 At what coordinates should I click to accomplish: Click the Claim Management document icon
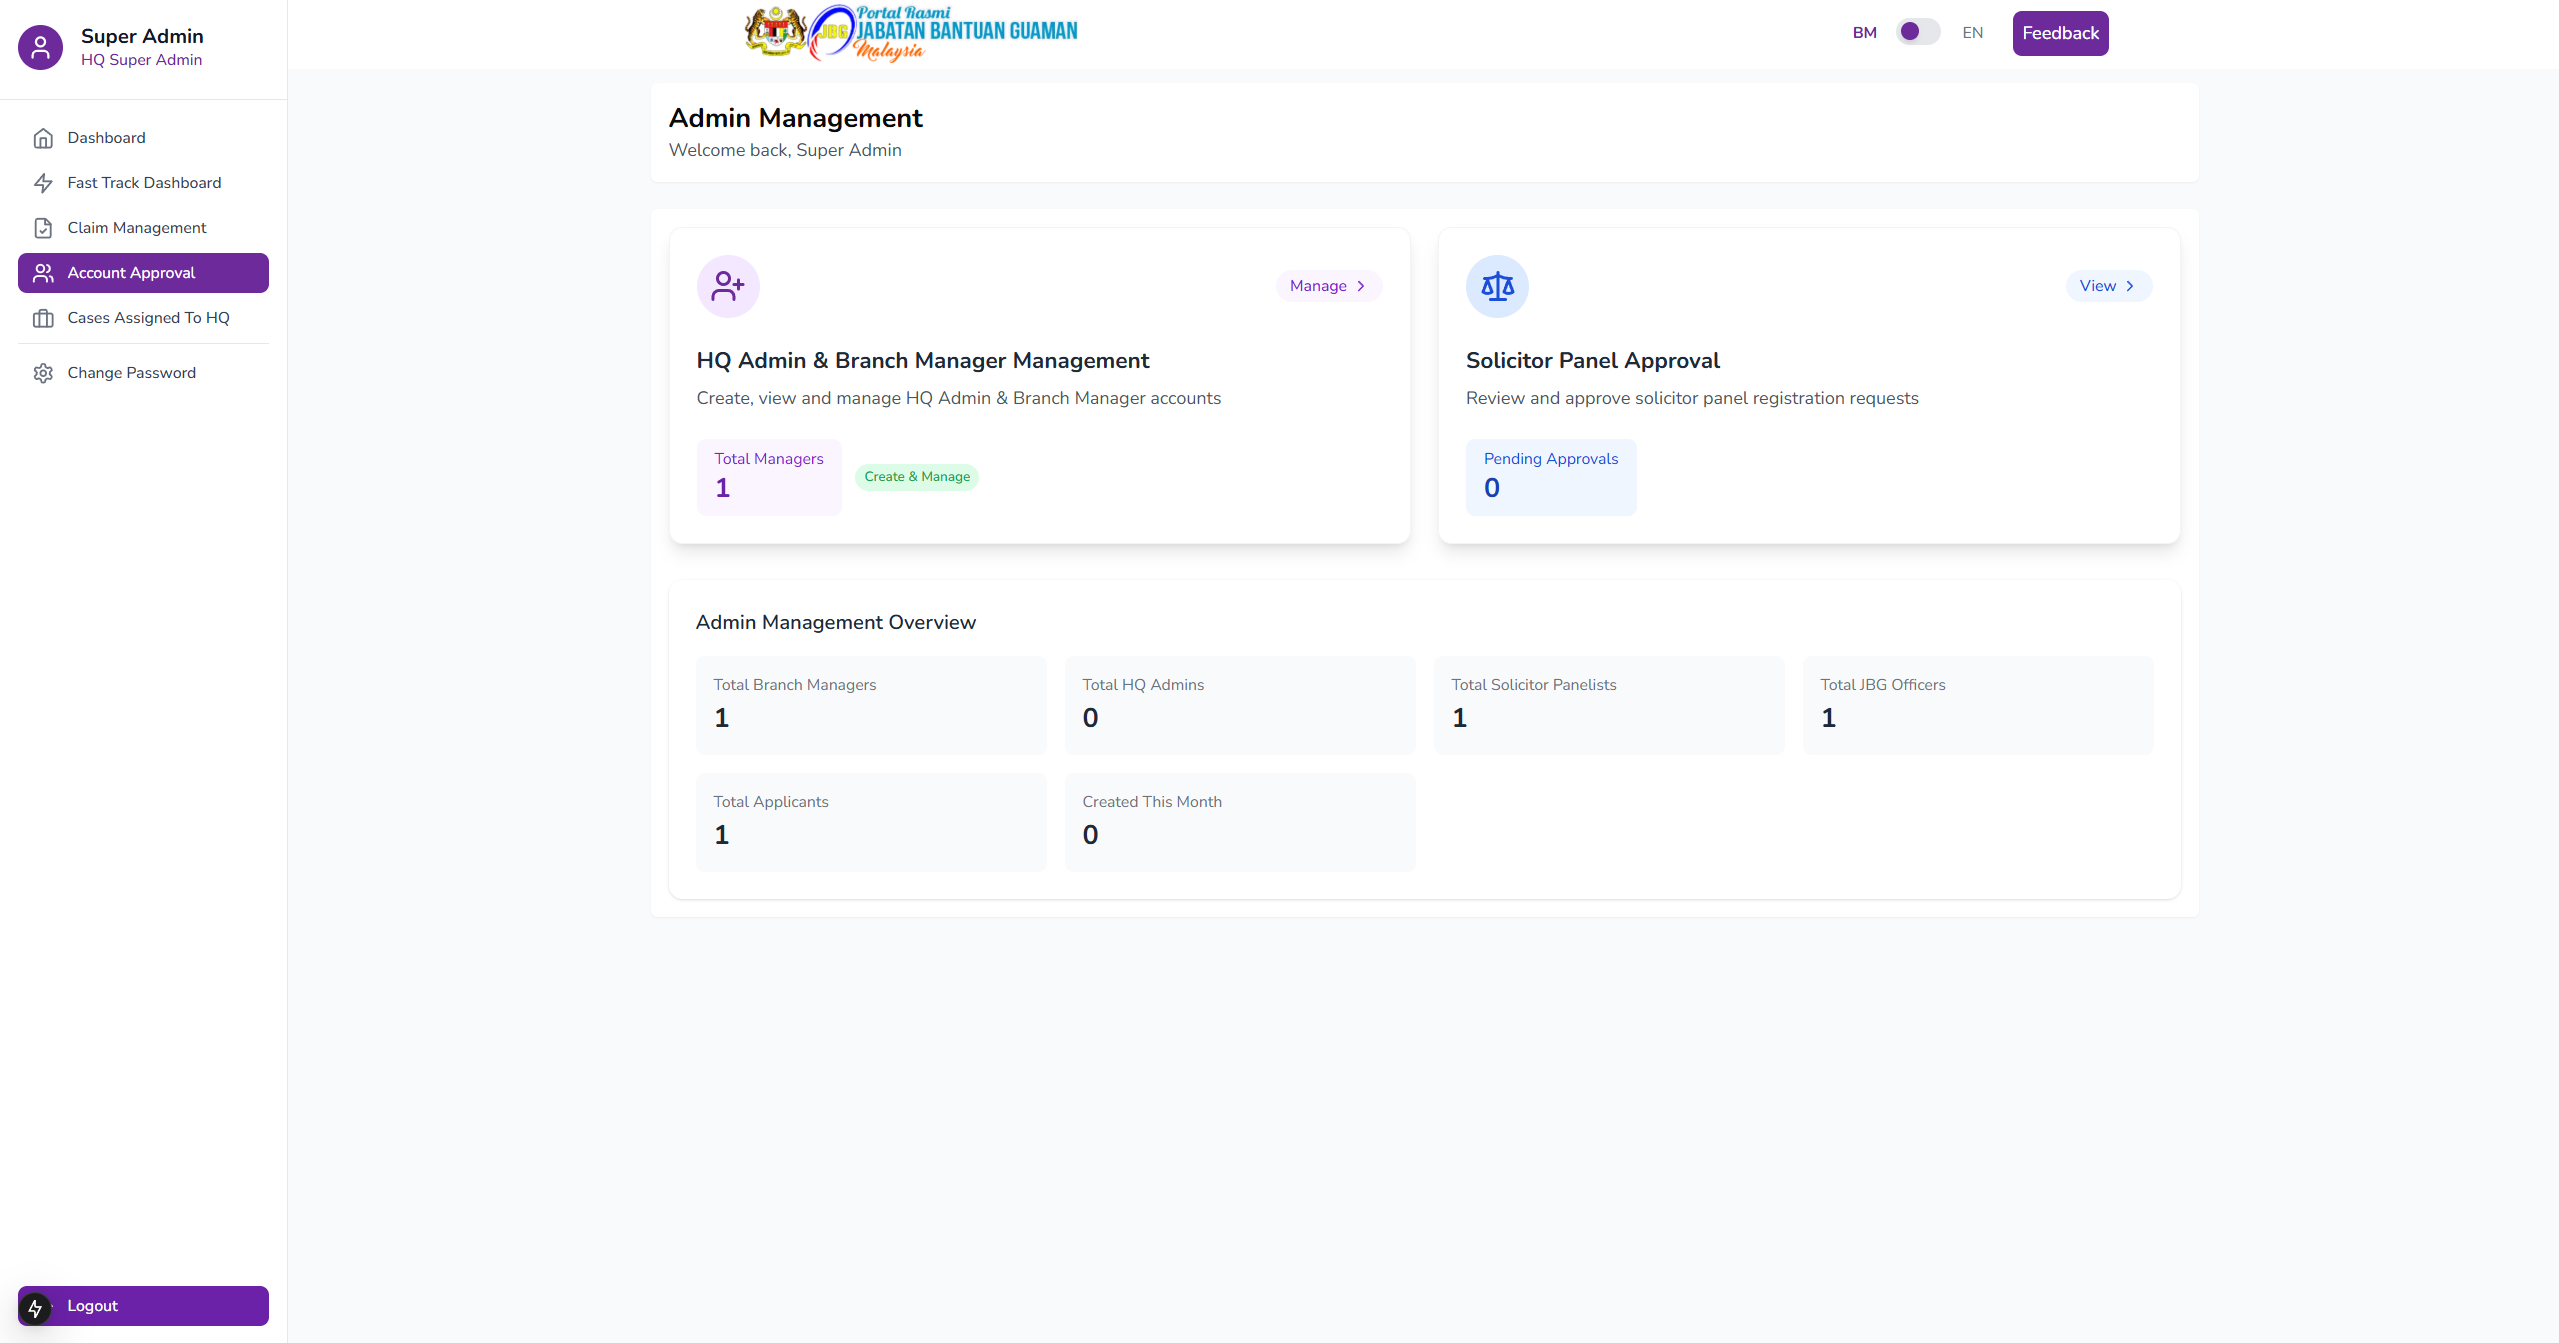click(x=43, y=228)
